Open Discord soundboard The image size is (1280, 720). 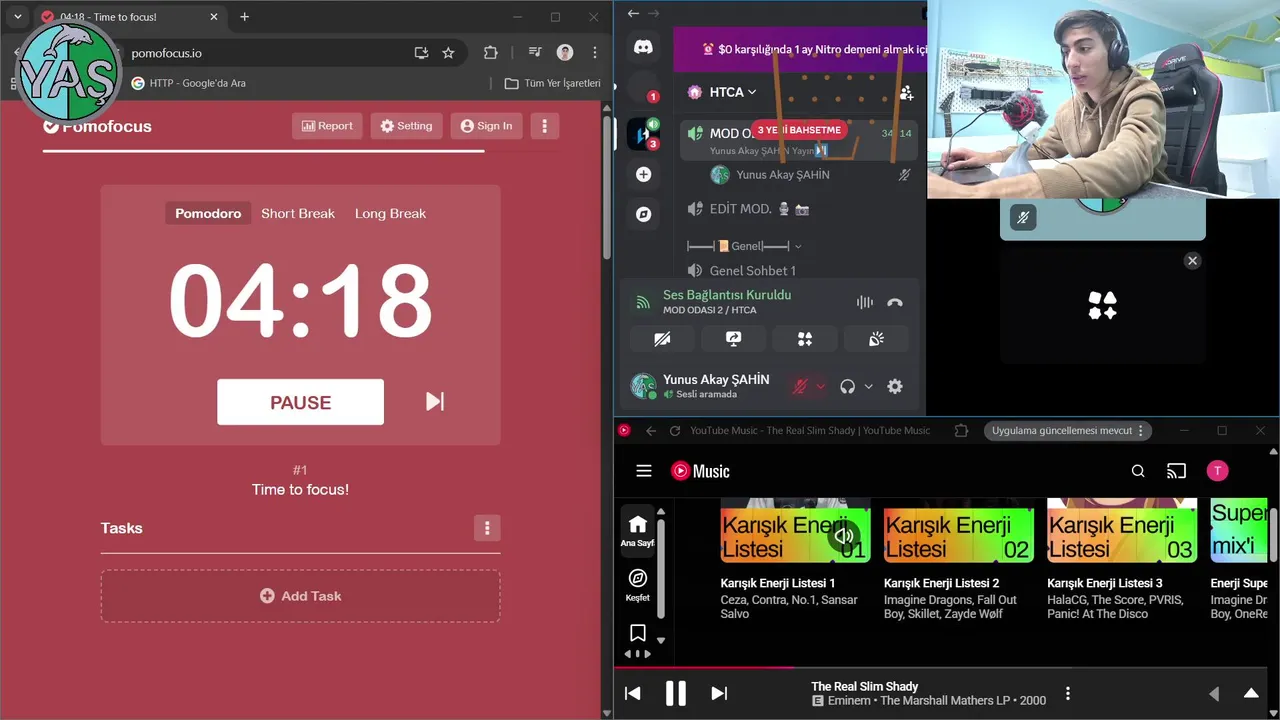click(x=877, y=339)
